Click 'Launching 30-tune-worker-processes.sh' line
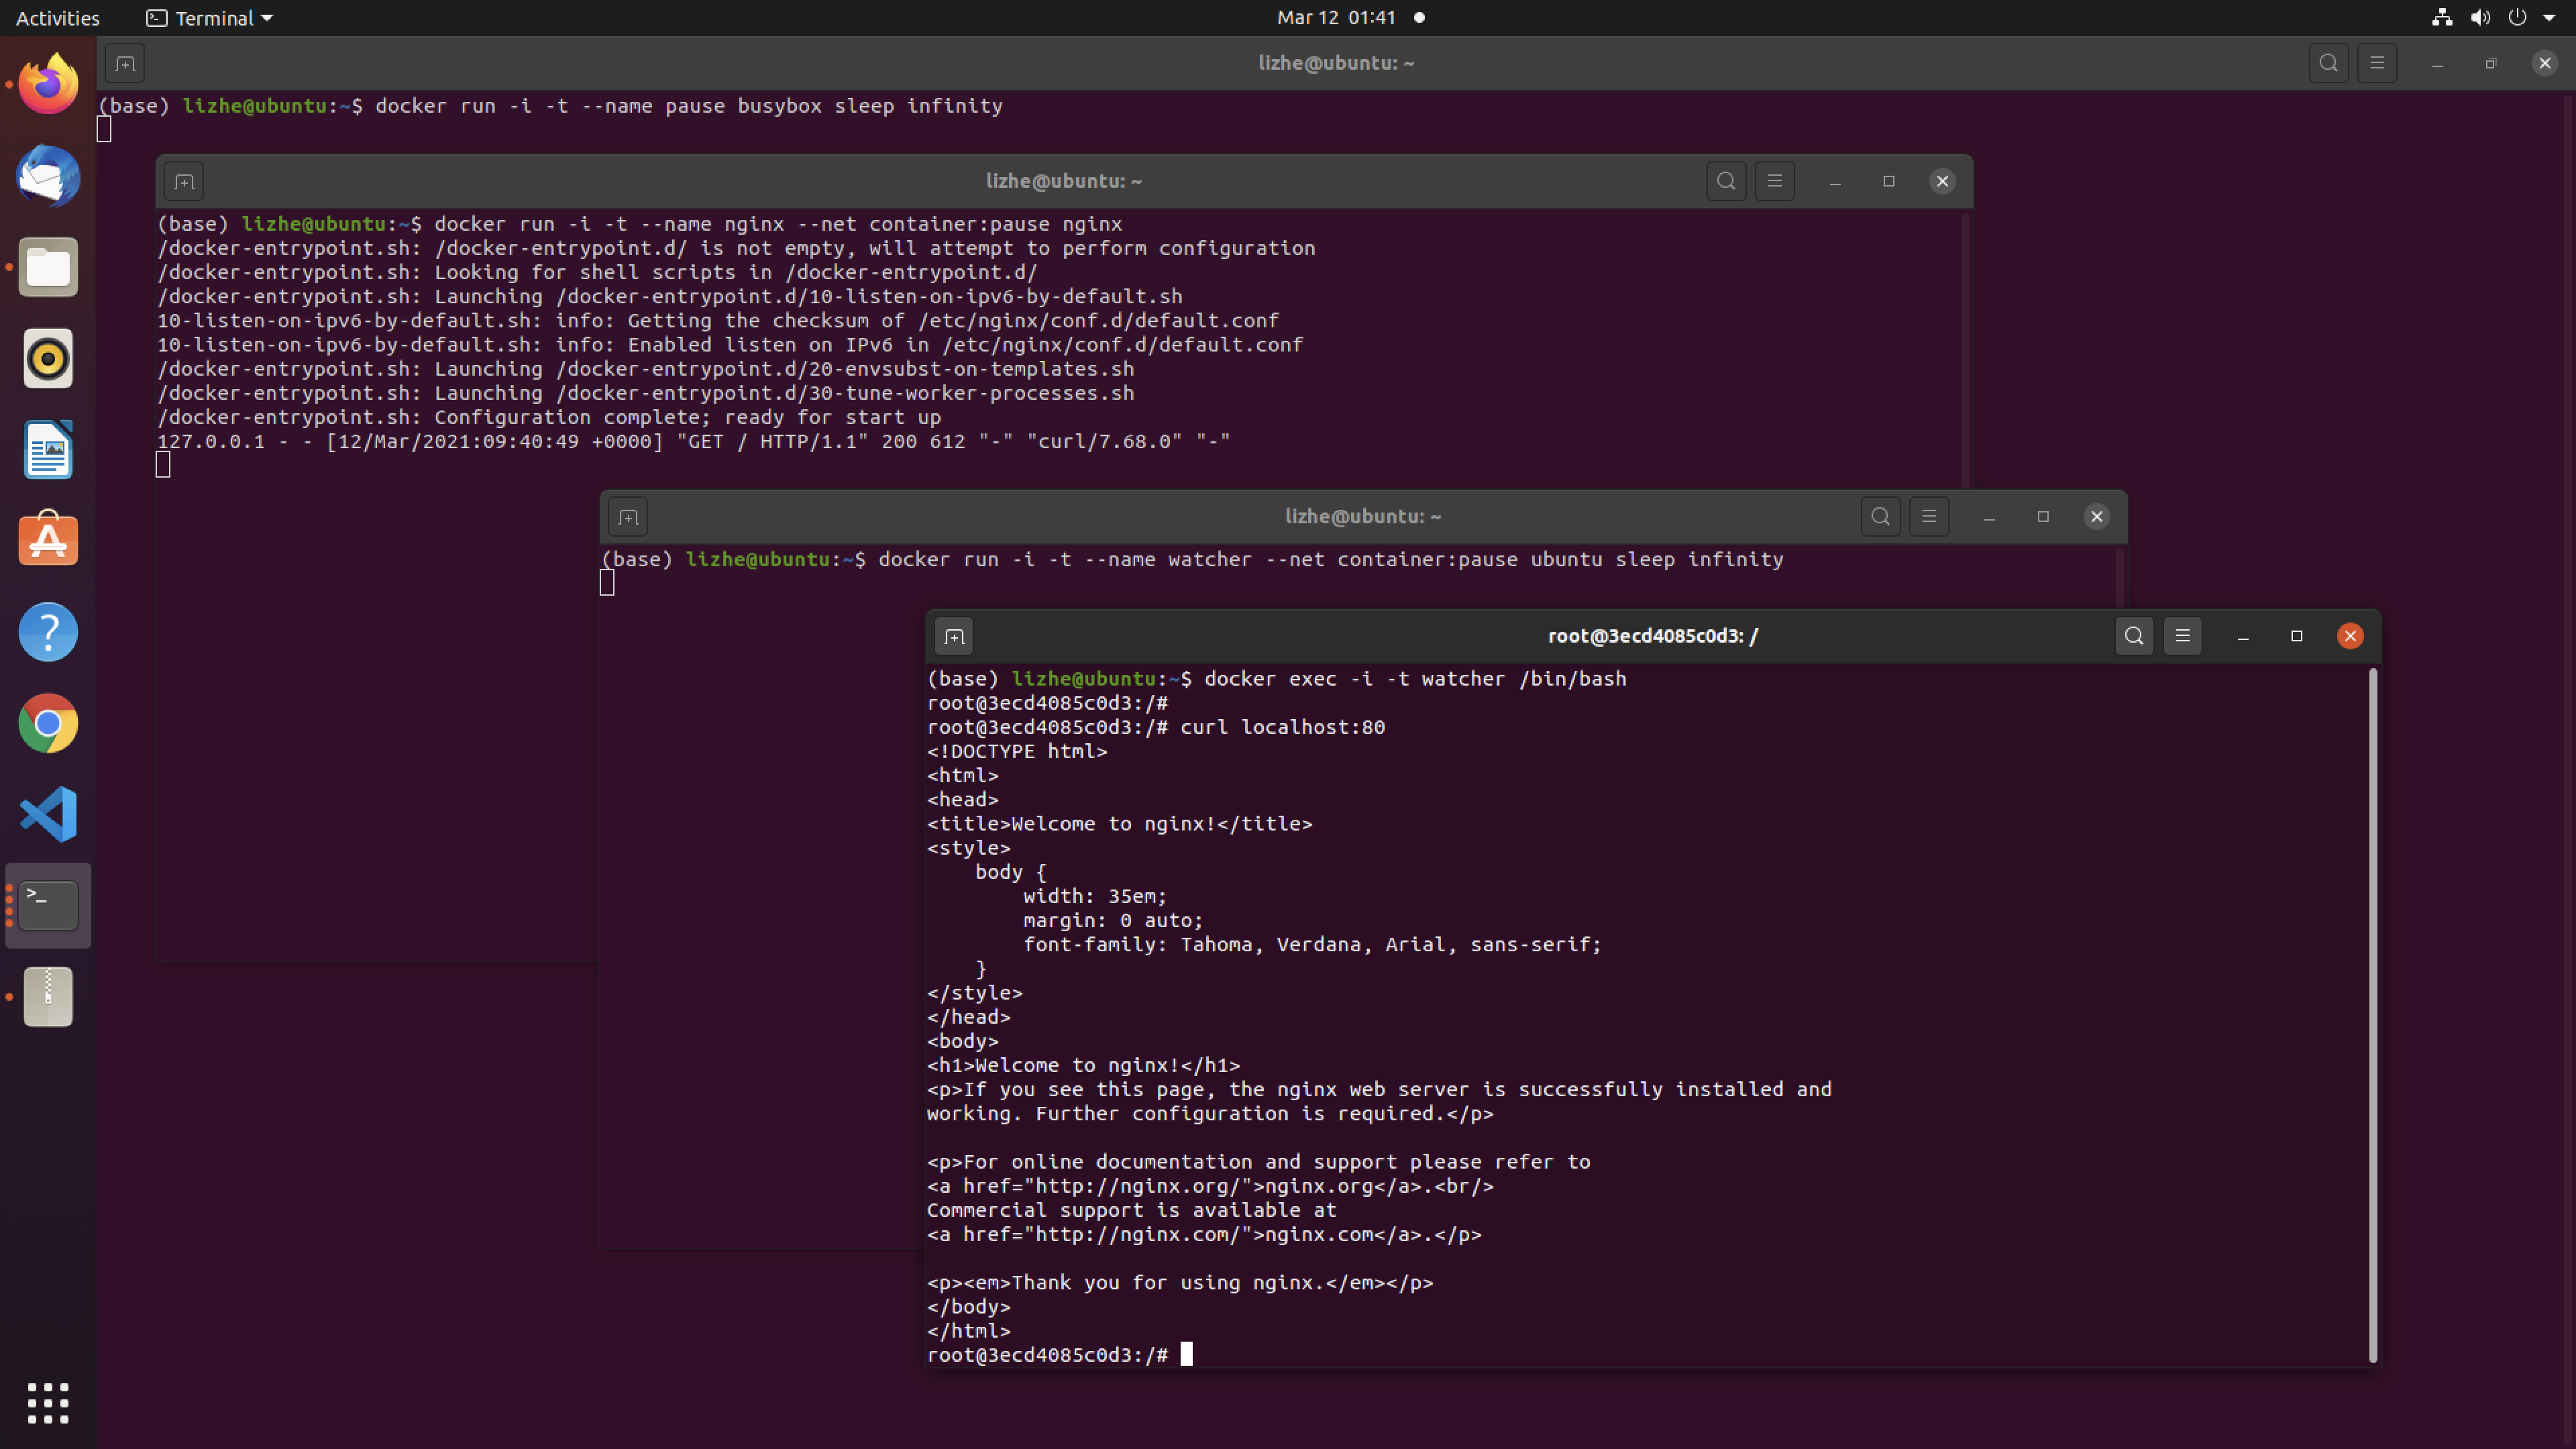The image size is (2576, 1449). tap(645, 393)
